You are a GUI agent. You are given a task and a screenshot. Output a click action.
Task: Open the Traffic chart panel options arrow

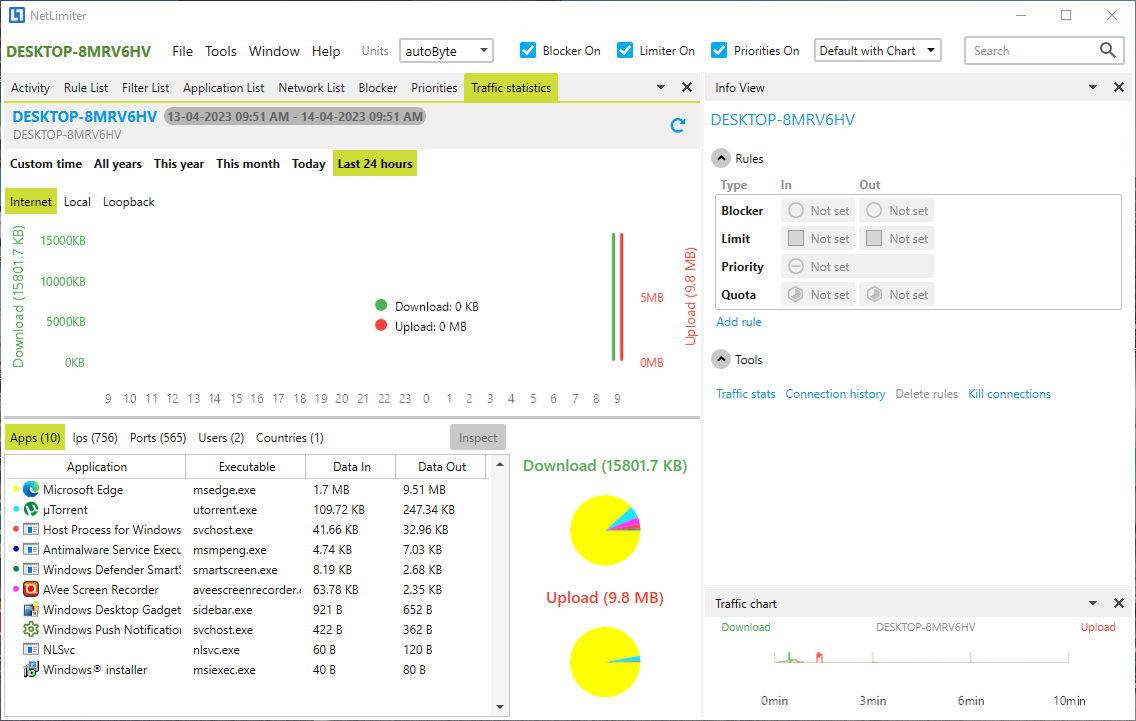point(1093,603)
